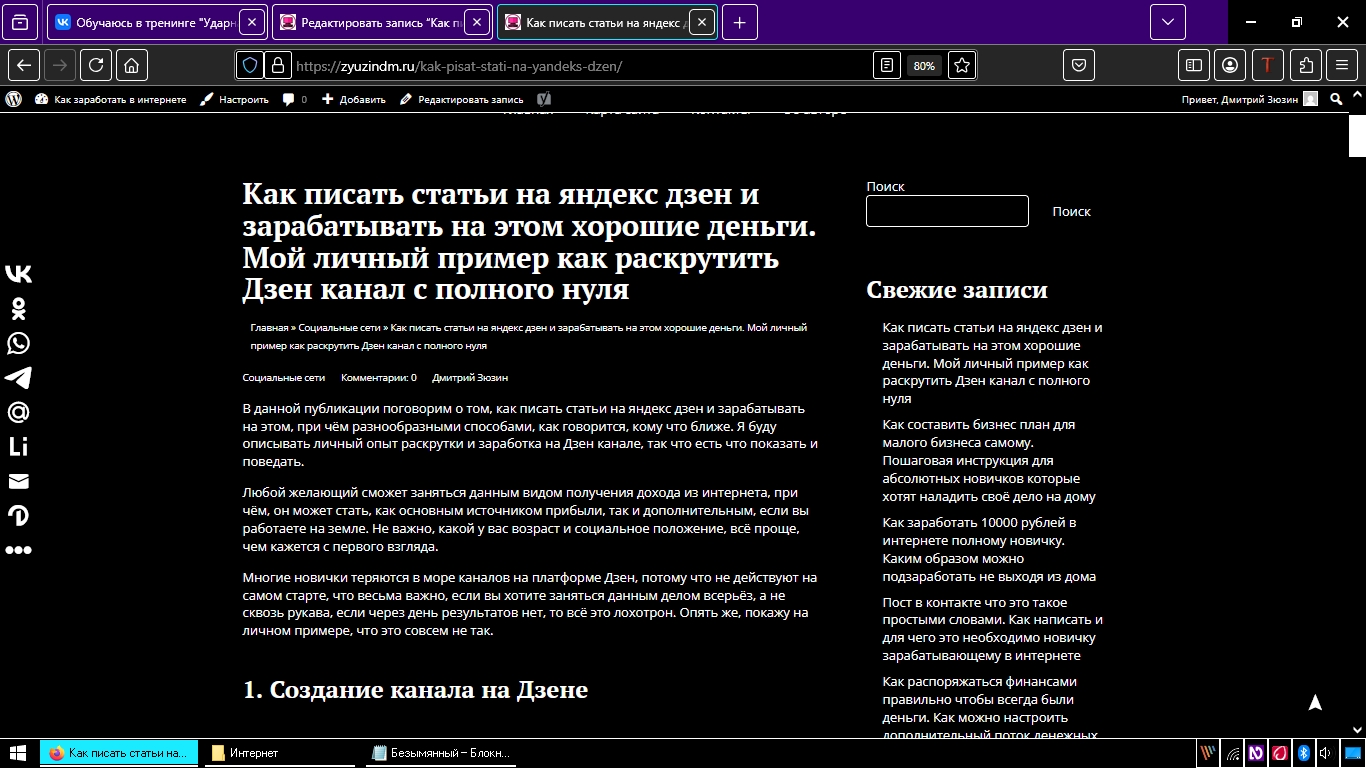This screenshot has width=1366, height=768.
Task: Open the extensions puzzle menu
Action: click(x=1305, y=65)
